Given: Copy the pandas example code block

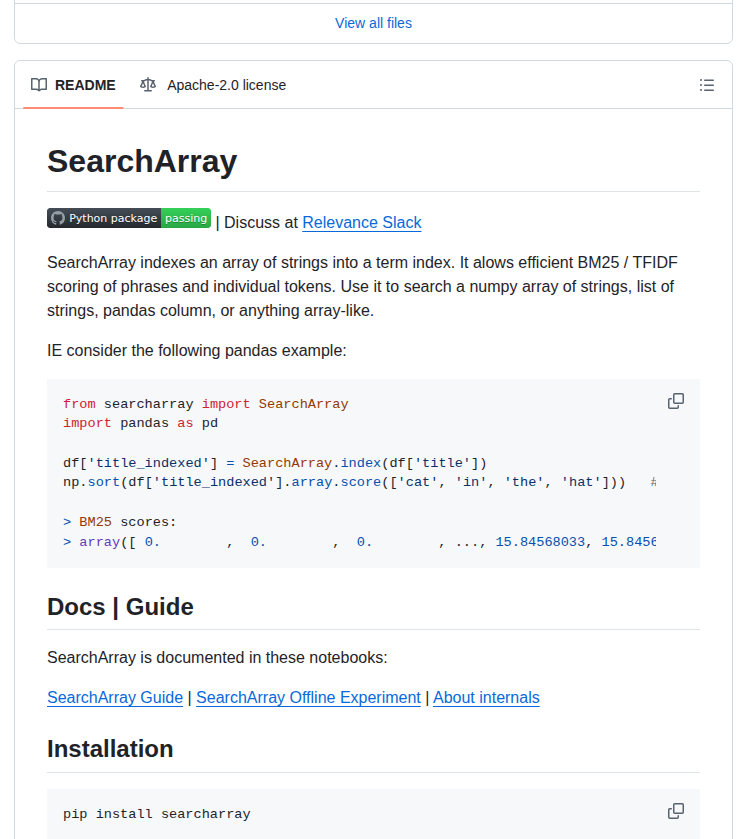Looking at the screenshot, I should pyautogui.click(x=676, y=401).
